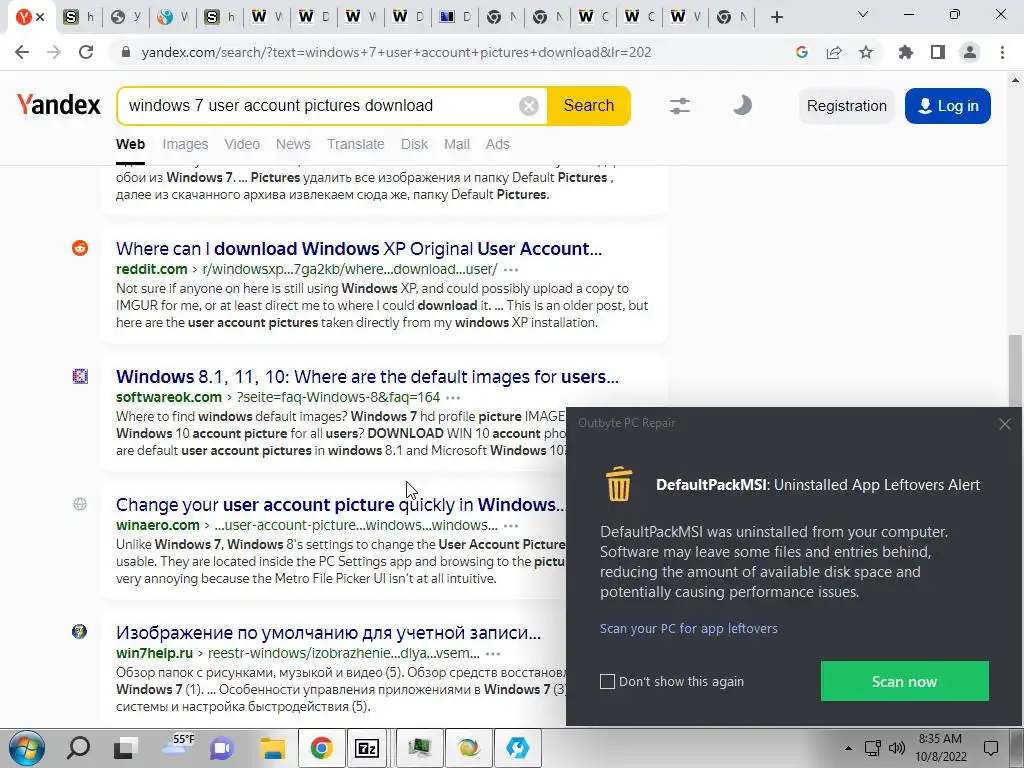This screenshot has height=768, width=1024.
Task: Open taskbar search magnifier
Action: 78,747
